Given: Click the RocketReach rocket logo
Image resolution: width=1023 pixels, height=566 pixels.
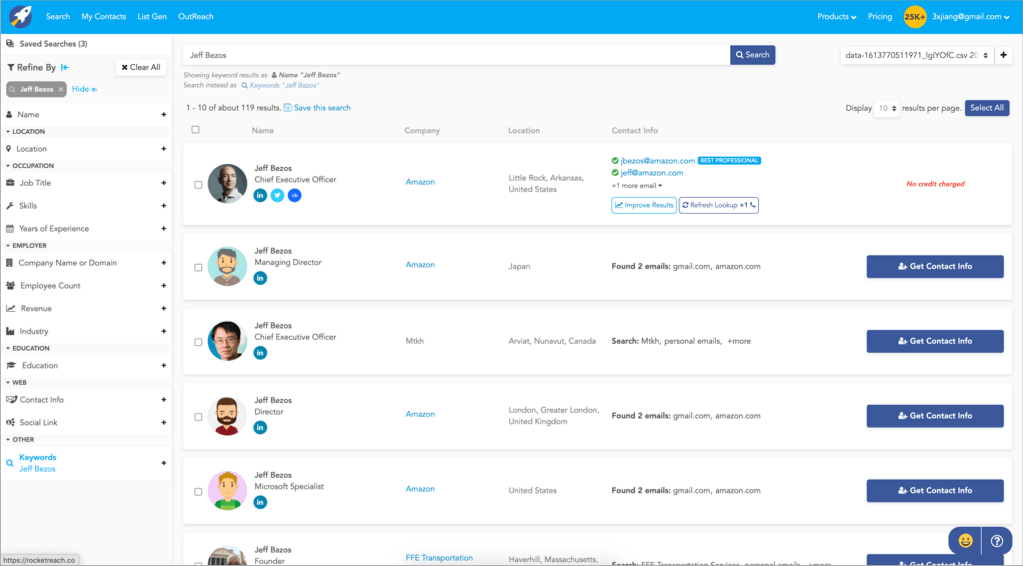Looking at the screenshot, I should coord(20,16).
